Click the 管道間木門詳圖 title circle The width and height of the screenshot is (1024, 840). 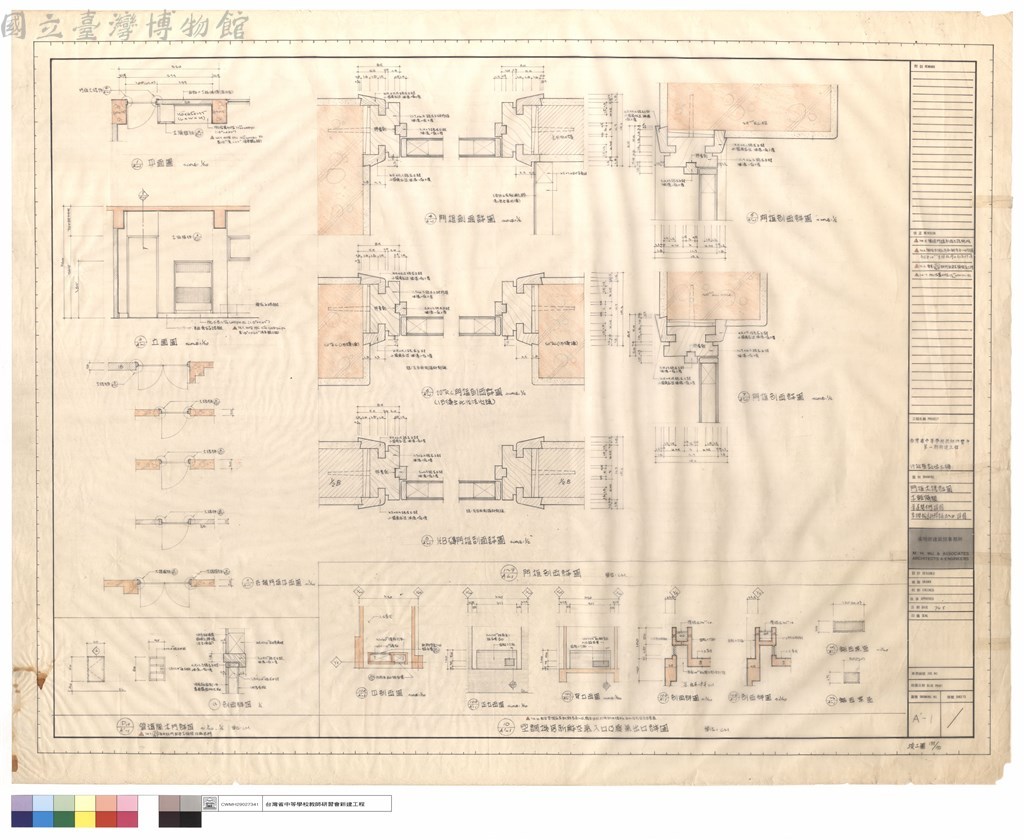coord(124,726)
